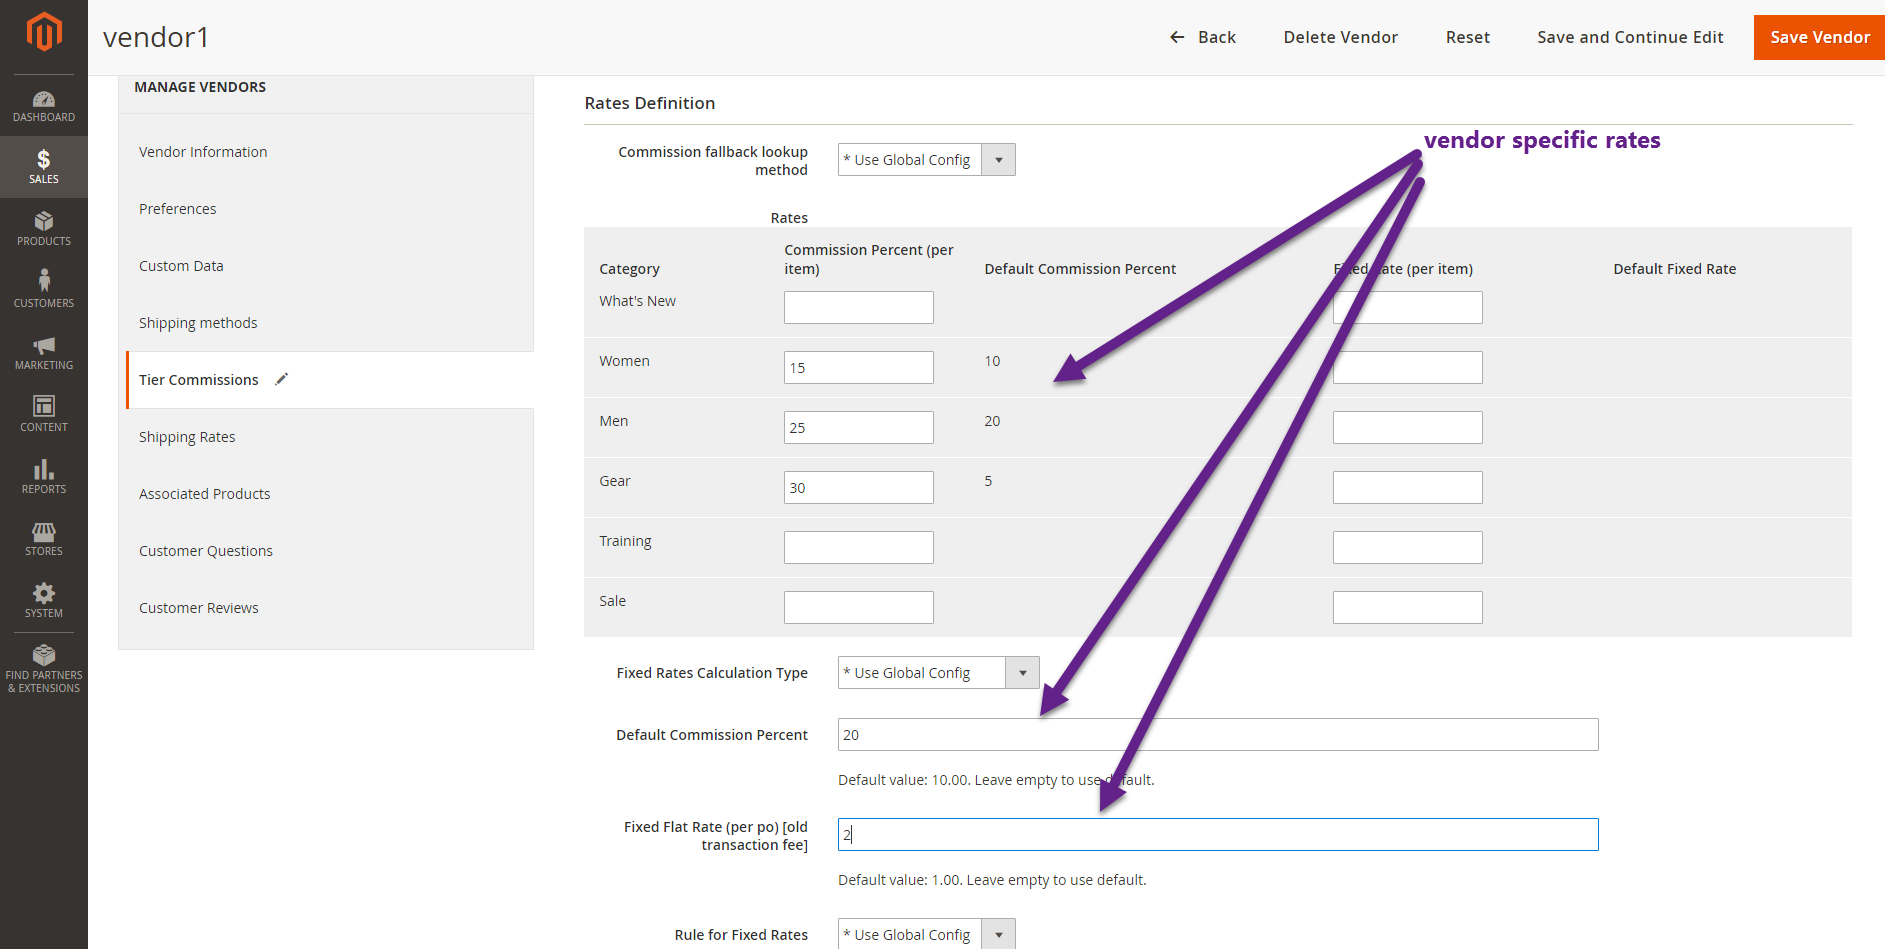Open Fixed Rates Calculation Type dropdown
The image size is (1885, 949).
pos(938,673)
